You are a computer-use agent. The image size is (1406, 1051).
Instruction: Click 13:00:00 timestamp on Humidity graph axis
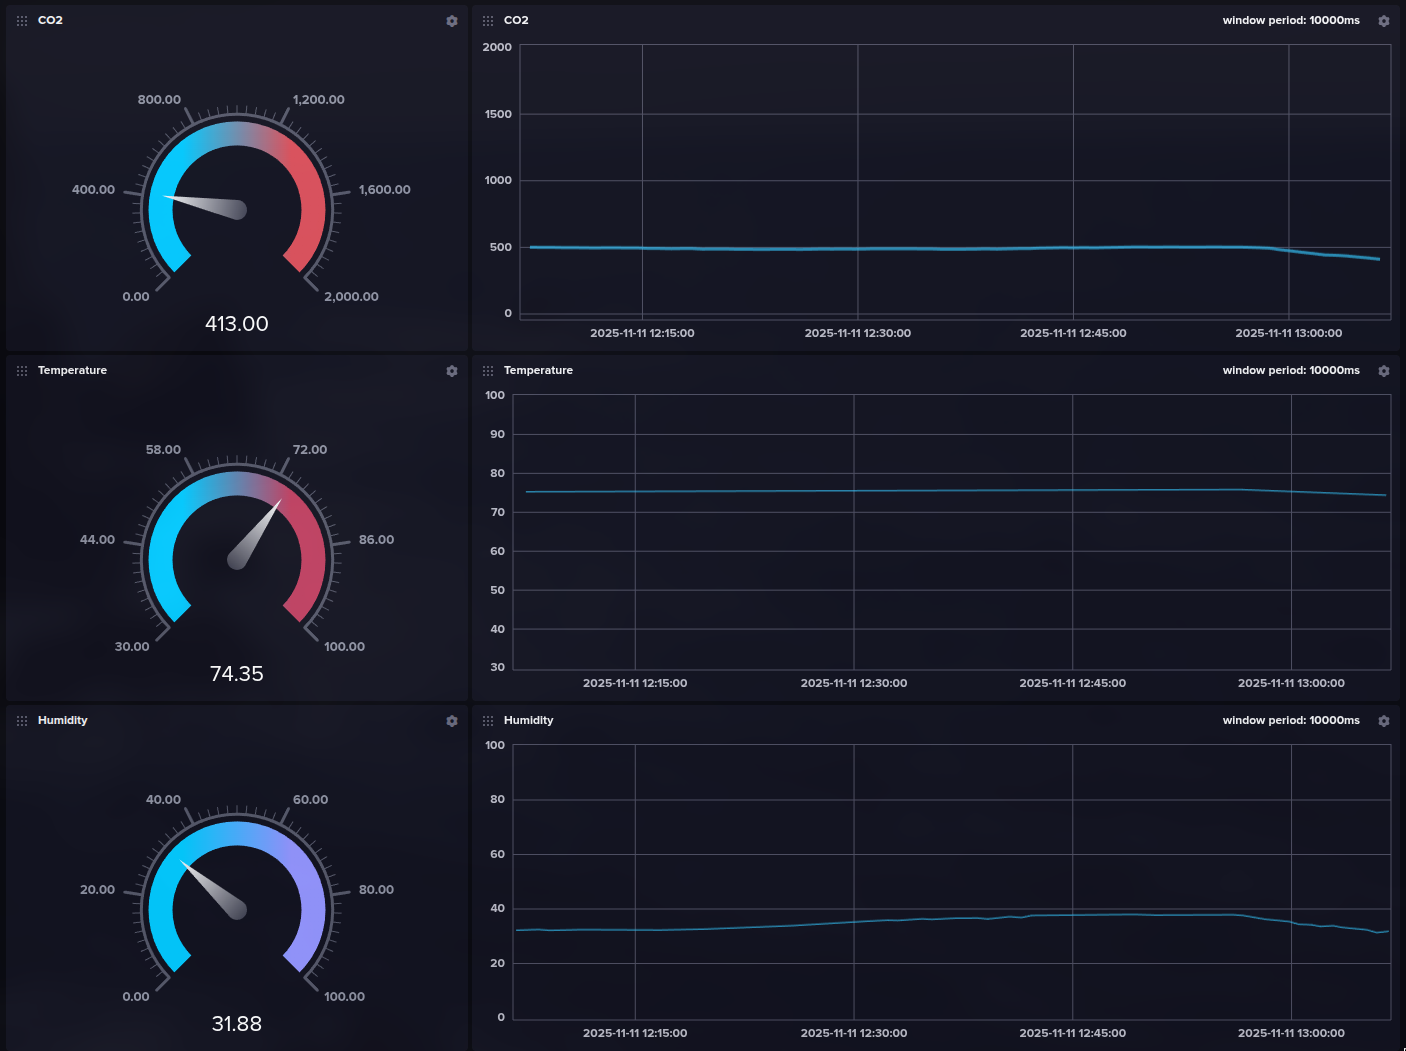click(1290, 1033)
